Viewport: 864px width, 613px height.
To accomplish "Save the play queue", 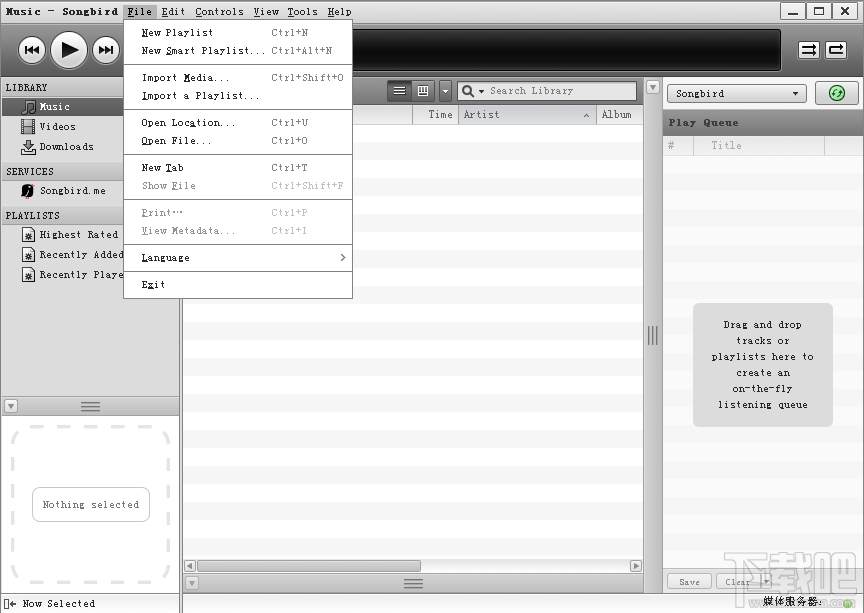I will [689, 582].
